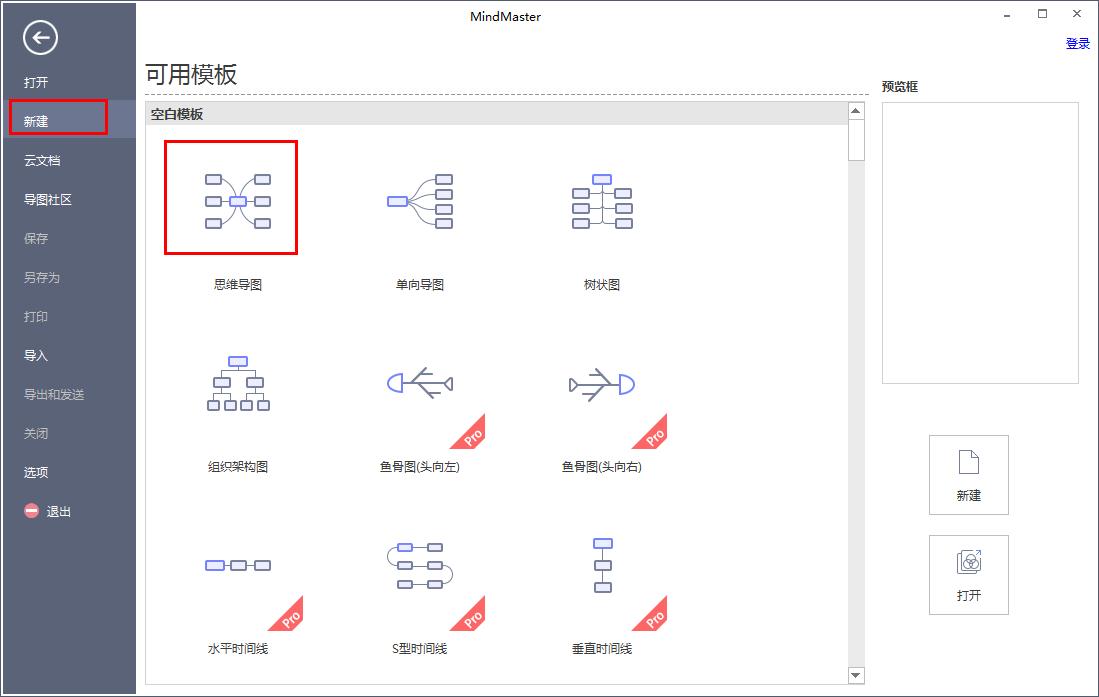Select the 垂直时间线 vertical timeline template
This screenshot has width=1099, height=697.
602,565
